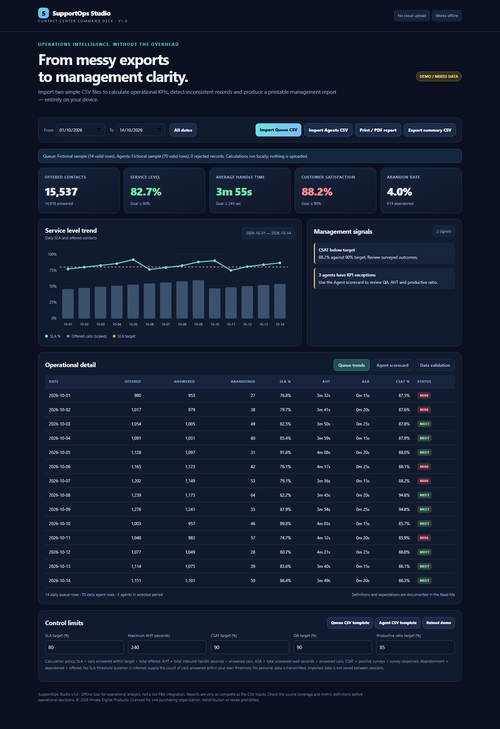This screenshot has width=500, height=729.
Task: Click the 2 signals badge
Action: 443,232
